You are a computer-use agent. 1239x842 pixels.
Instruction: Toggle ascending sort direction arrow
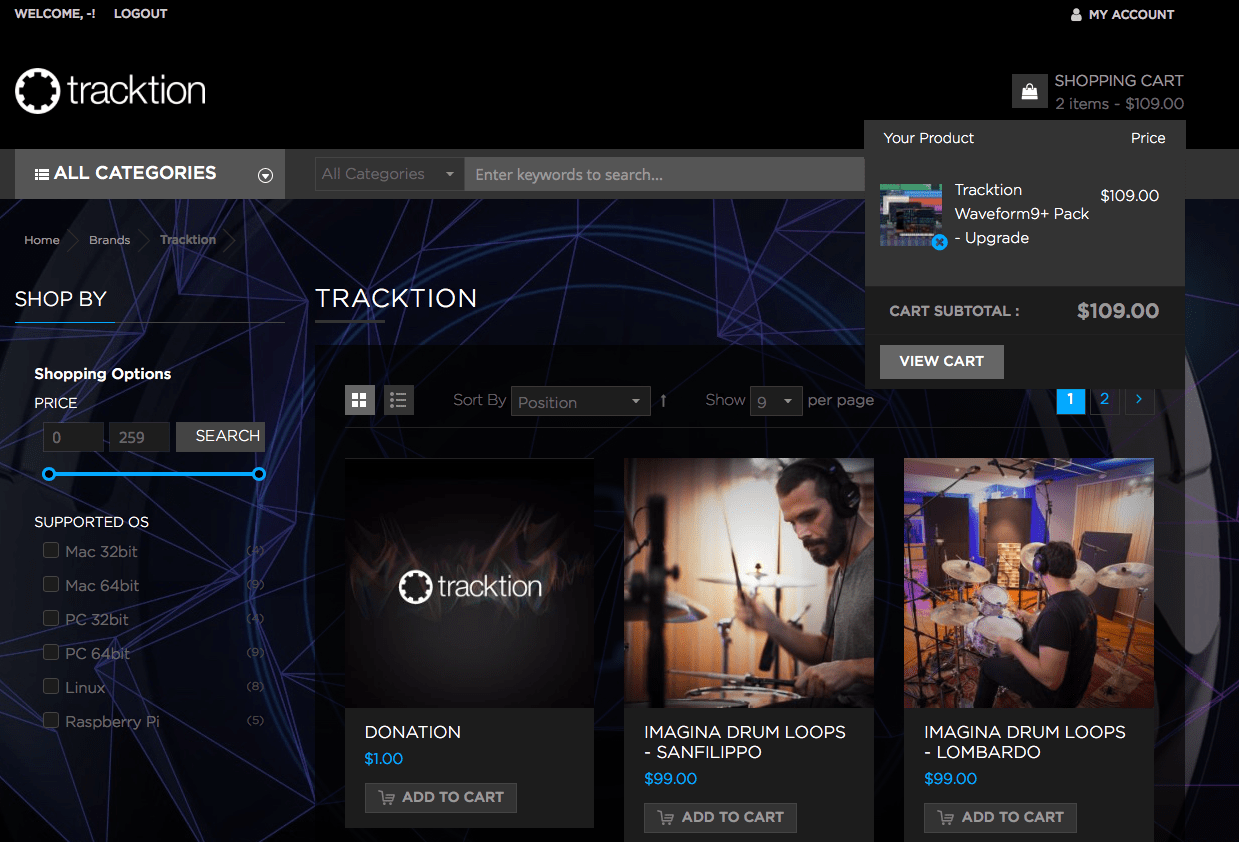point(663,401)
